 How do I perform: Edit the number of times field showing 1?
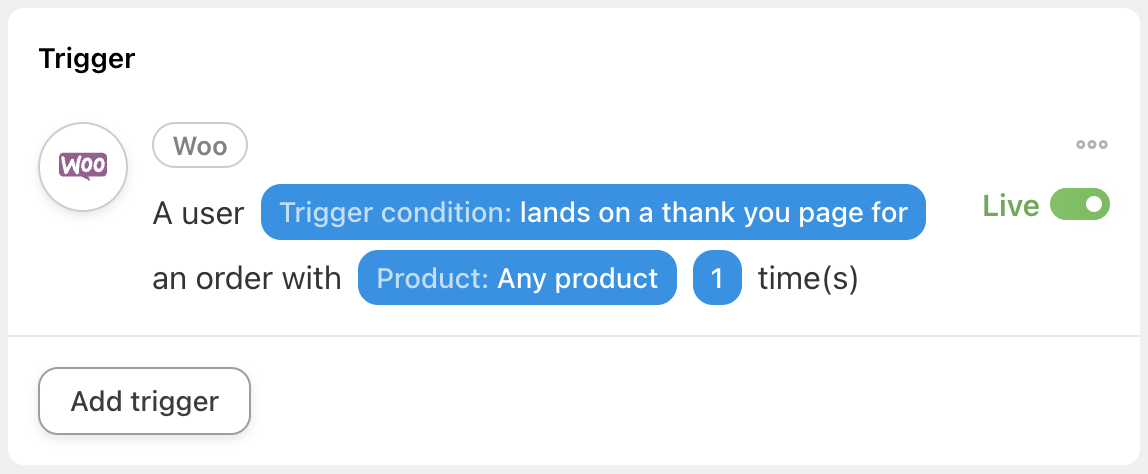[717, 278]
